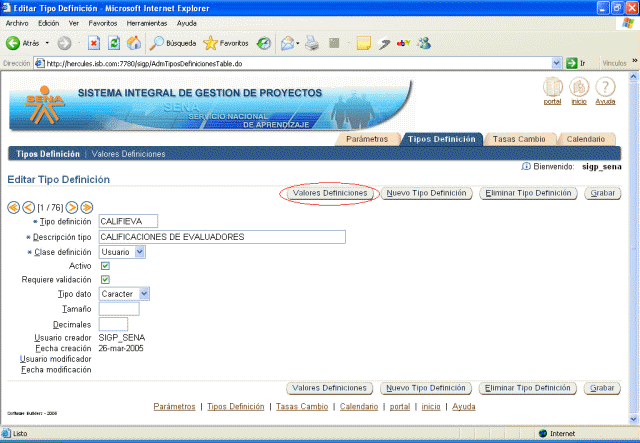Uncheck the Activo checkbox

click(x=105, y=266)
